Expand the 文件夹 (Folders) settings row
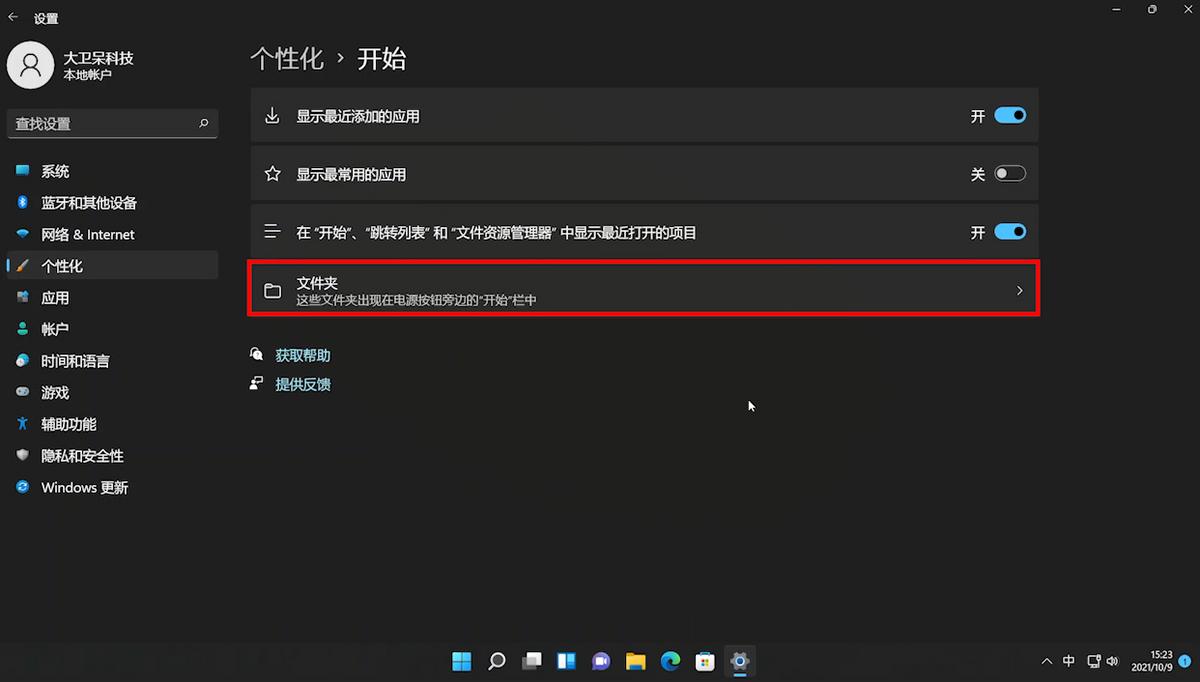 (644, 290)
